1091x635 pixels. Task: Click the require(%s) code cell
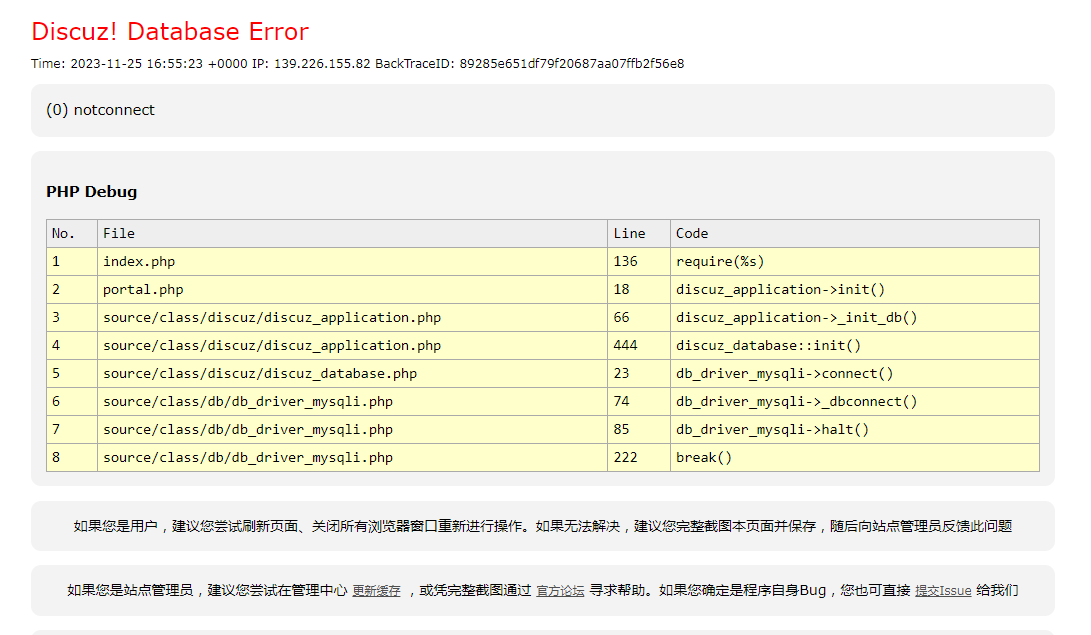[x=720, y=261]
